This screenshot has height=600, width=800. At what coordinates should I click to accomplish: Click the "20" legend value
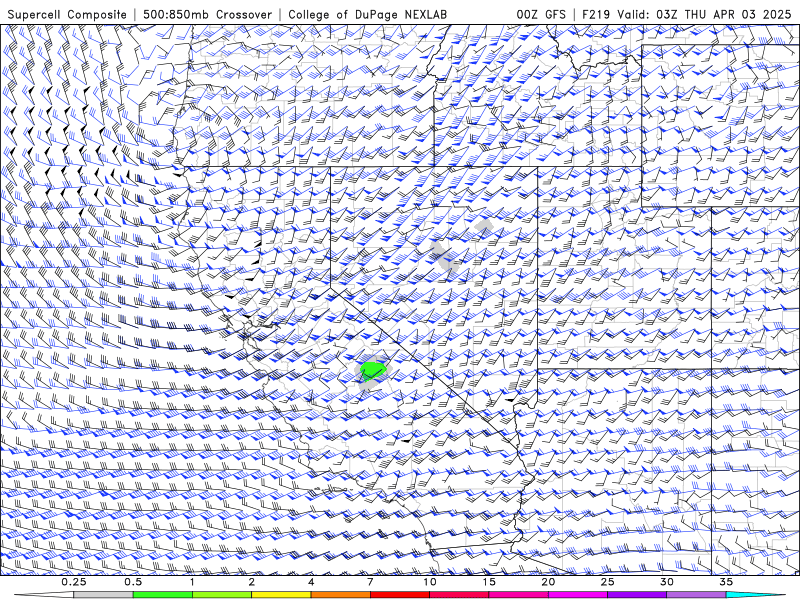coord(548,582)
